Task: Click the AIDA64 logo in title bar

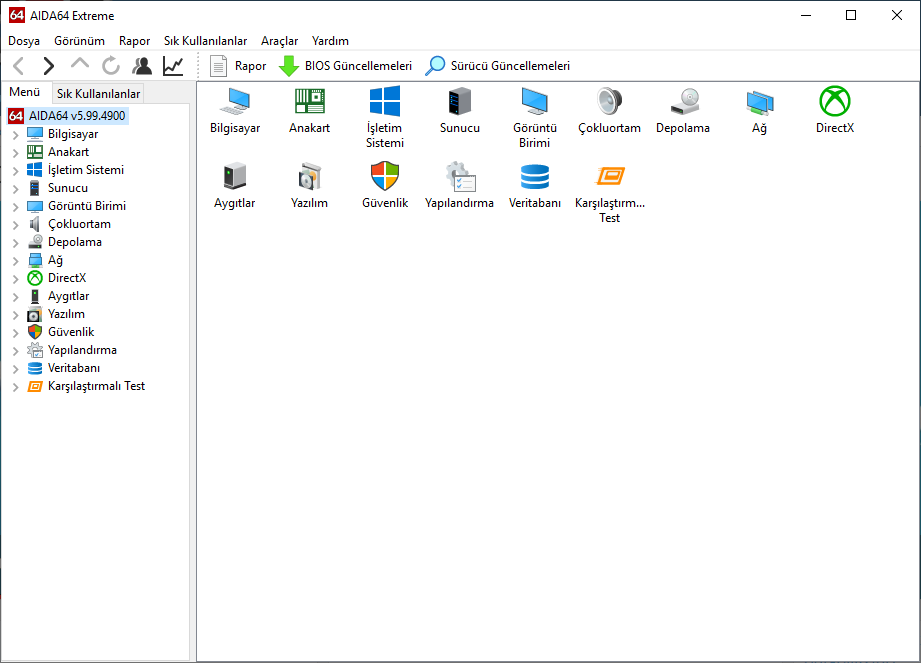Action: (16, 15)
